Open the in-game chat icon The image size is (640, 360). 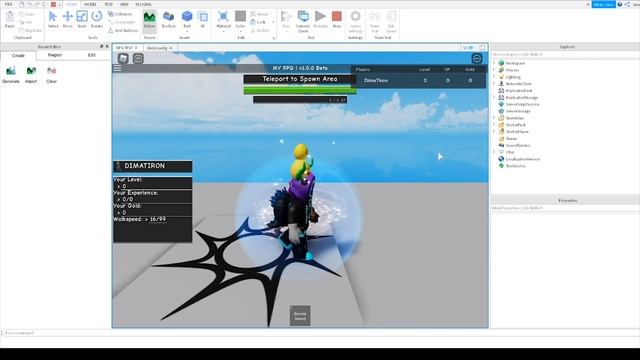138,58
